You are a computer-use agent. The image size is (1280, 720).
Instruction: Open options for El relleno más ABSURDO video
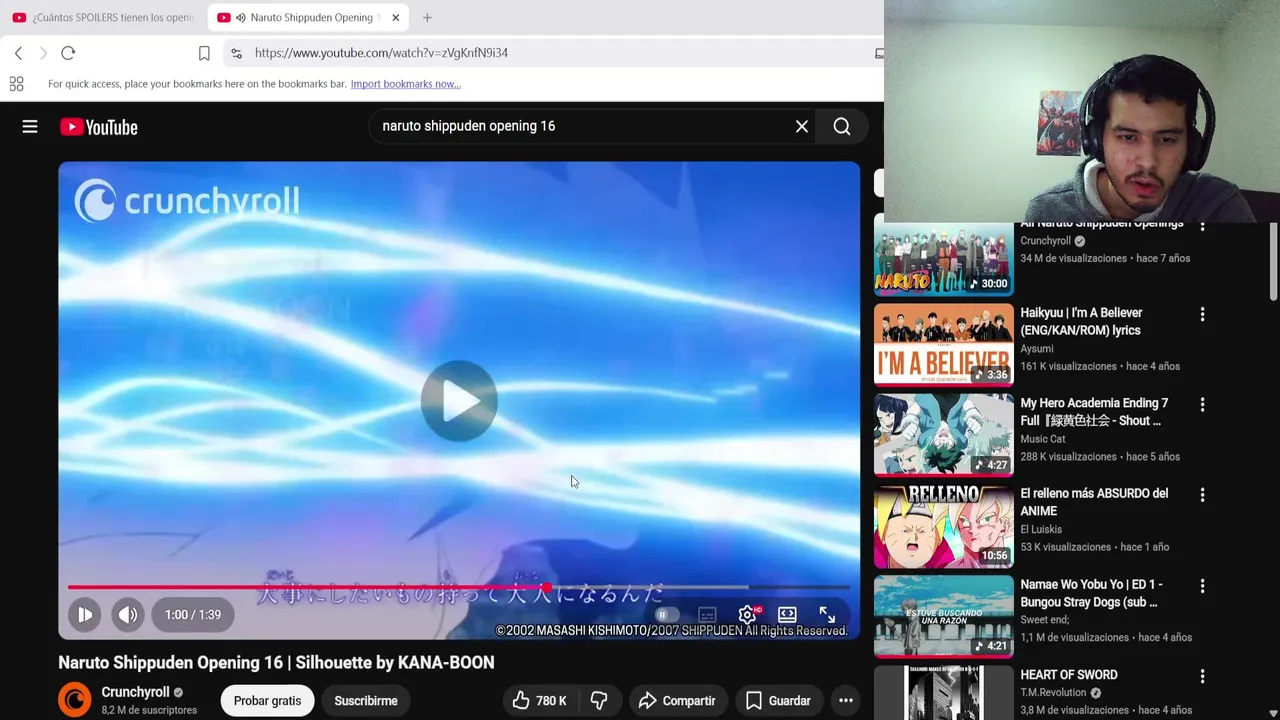click(x=1202, y=495)
